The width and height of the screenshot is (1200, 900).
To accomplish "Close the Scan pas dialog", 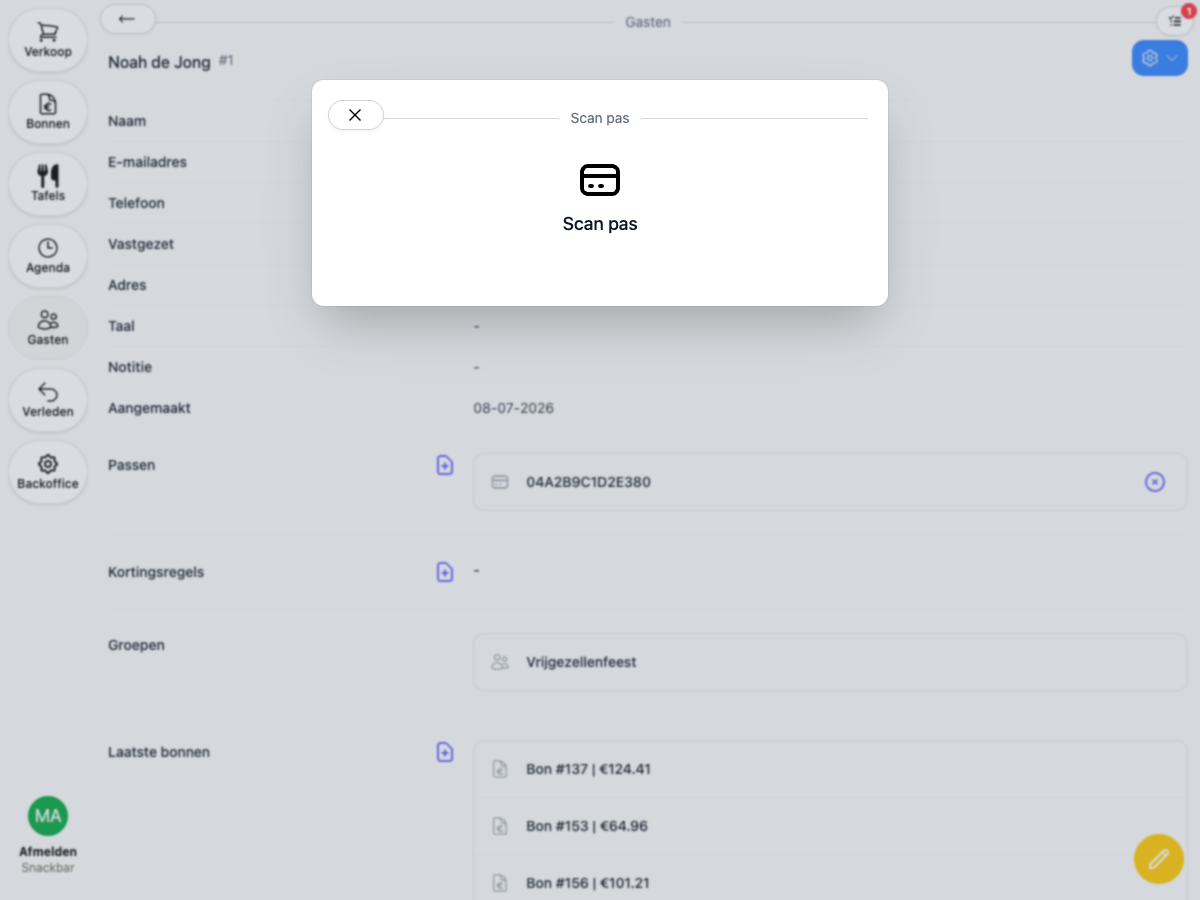I will coord(355,115).
